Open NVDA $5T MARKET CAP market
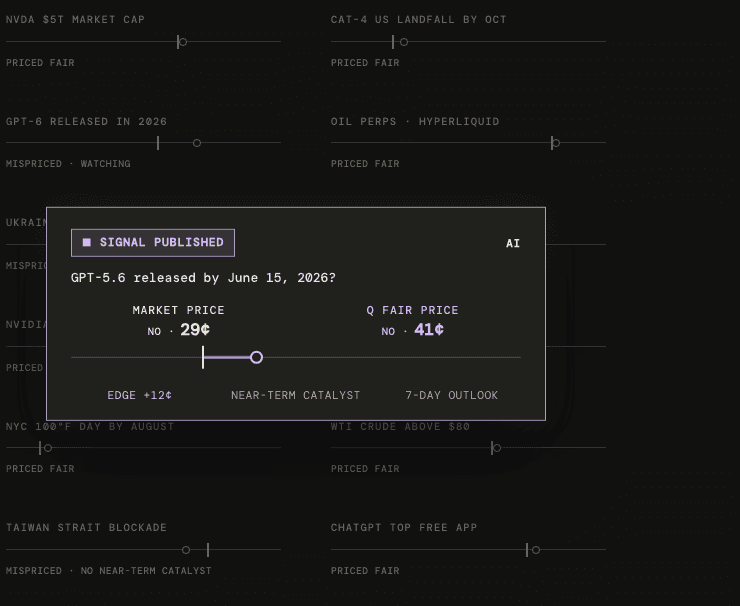The height and width of the screenshot is (606, 740). pos(75,19)
